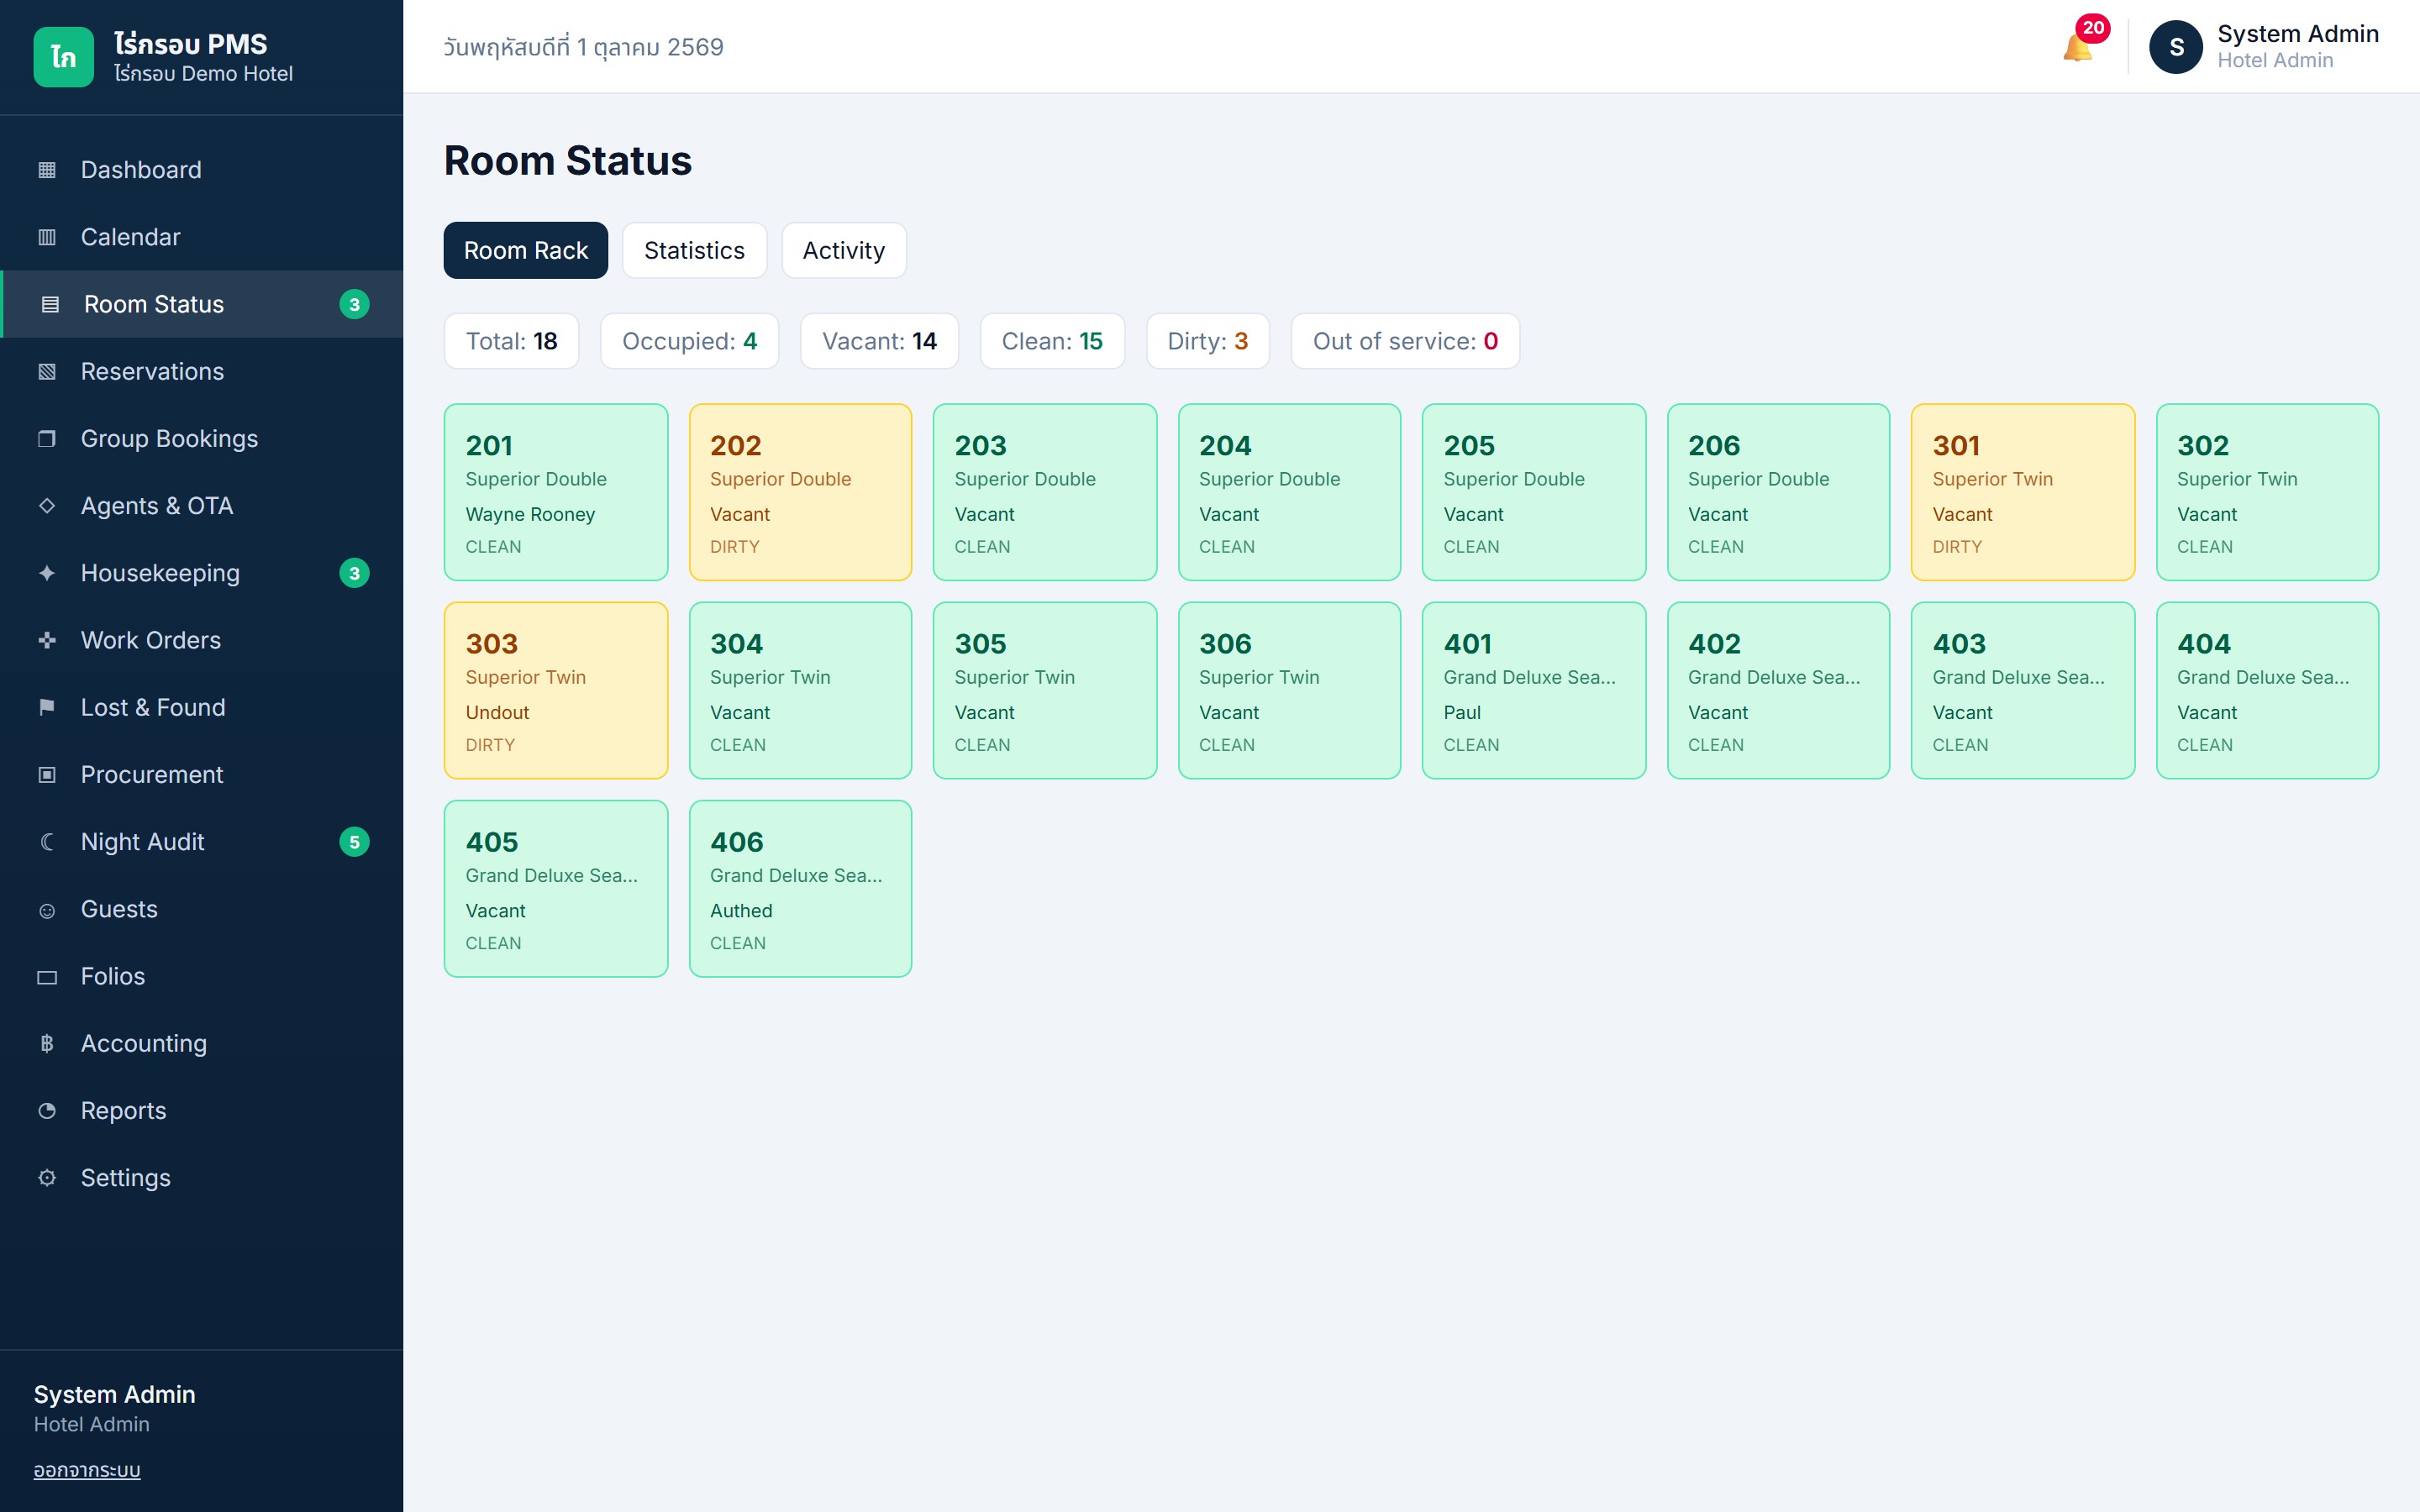Click the Lost & Found flag icon
The image size is (2420, 1512).
coord(47,707)
